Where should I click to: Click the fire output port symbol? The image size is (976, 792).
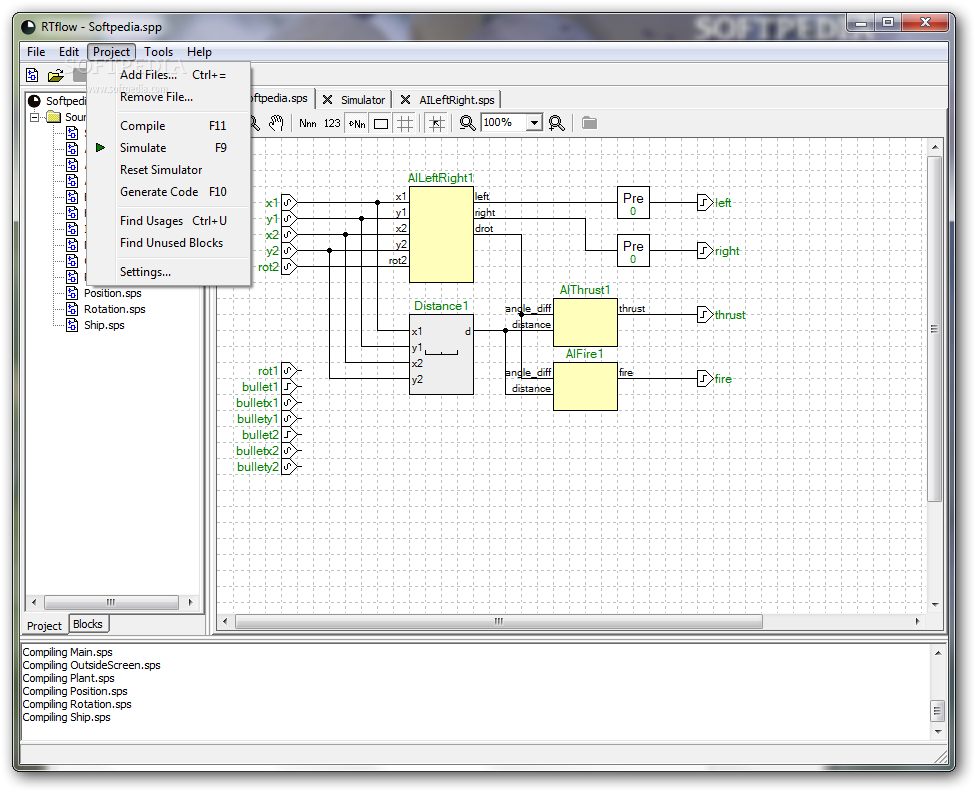[x=705, y=379]
